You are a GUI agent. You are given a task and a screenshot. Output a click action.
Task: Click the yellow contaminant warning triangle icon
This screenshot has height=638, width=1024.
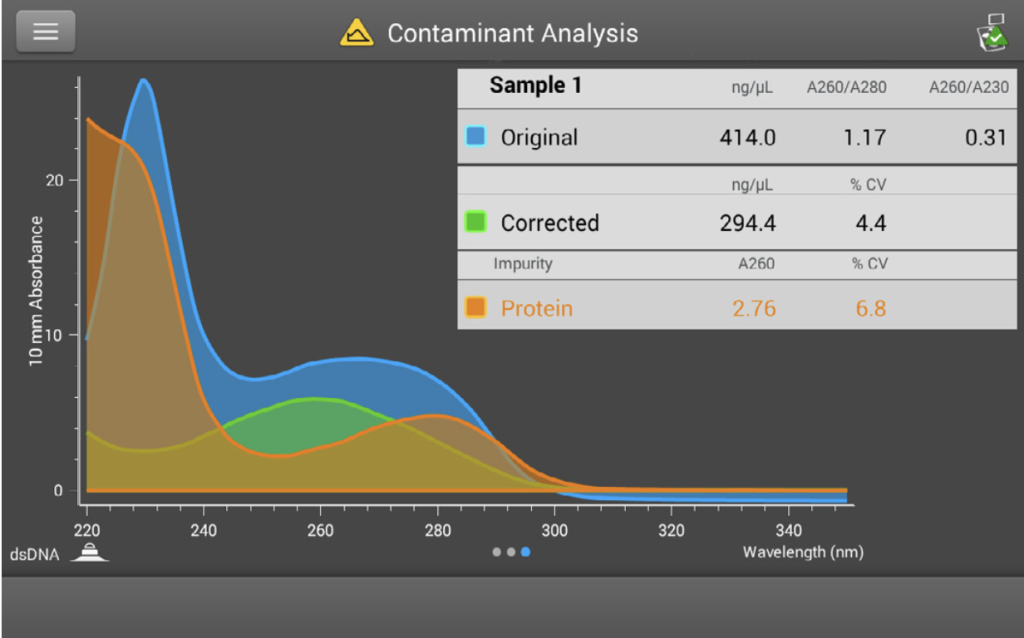pyautogui.click(x=356, y=33)
